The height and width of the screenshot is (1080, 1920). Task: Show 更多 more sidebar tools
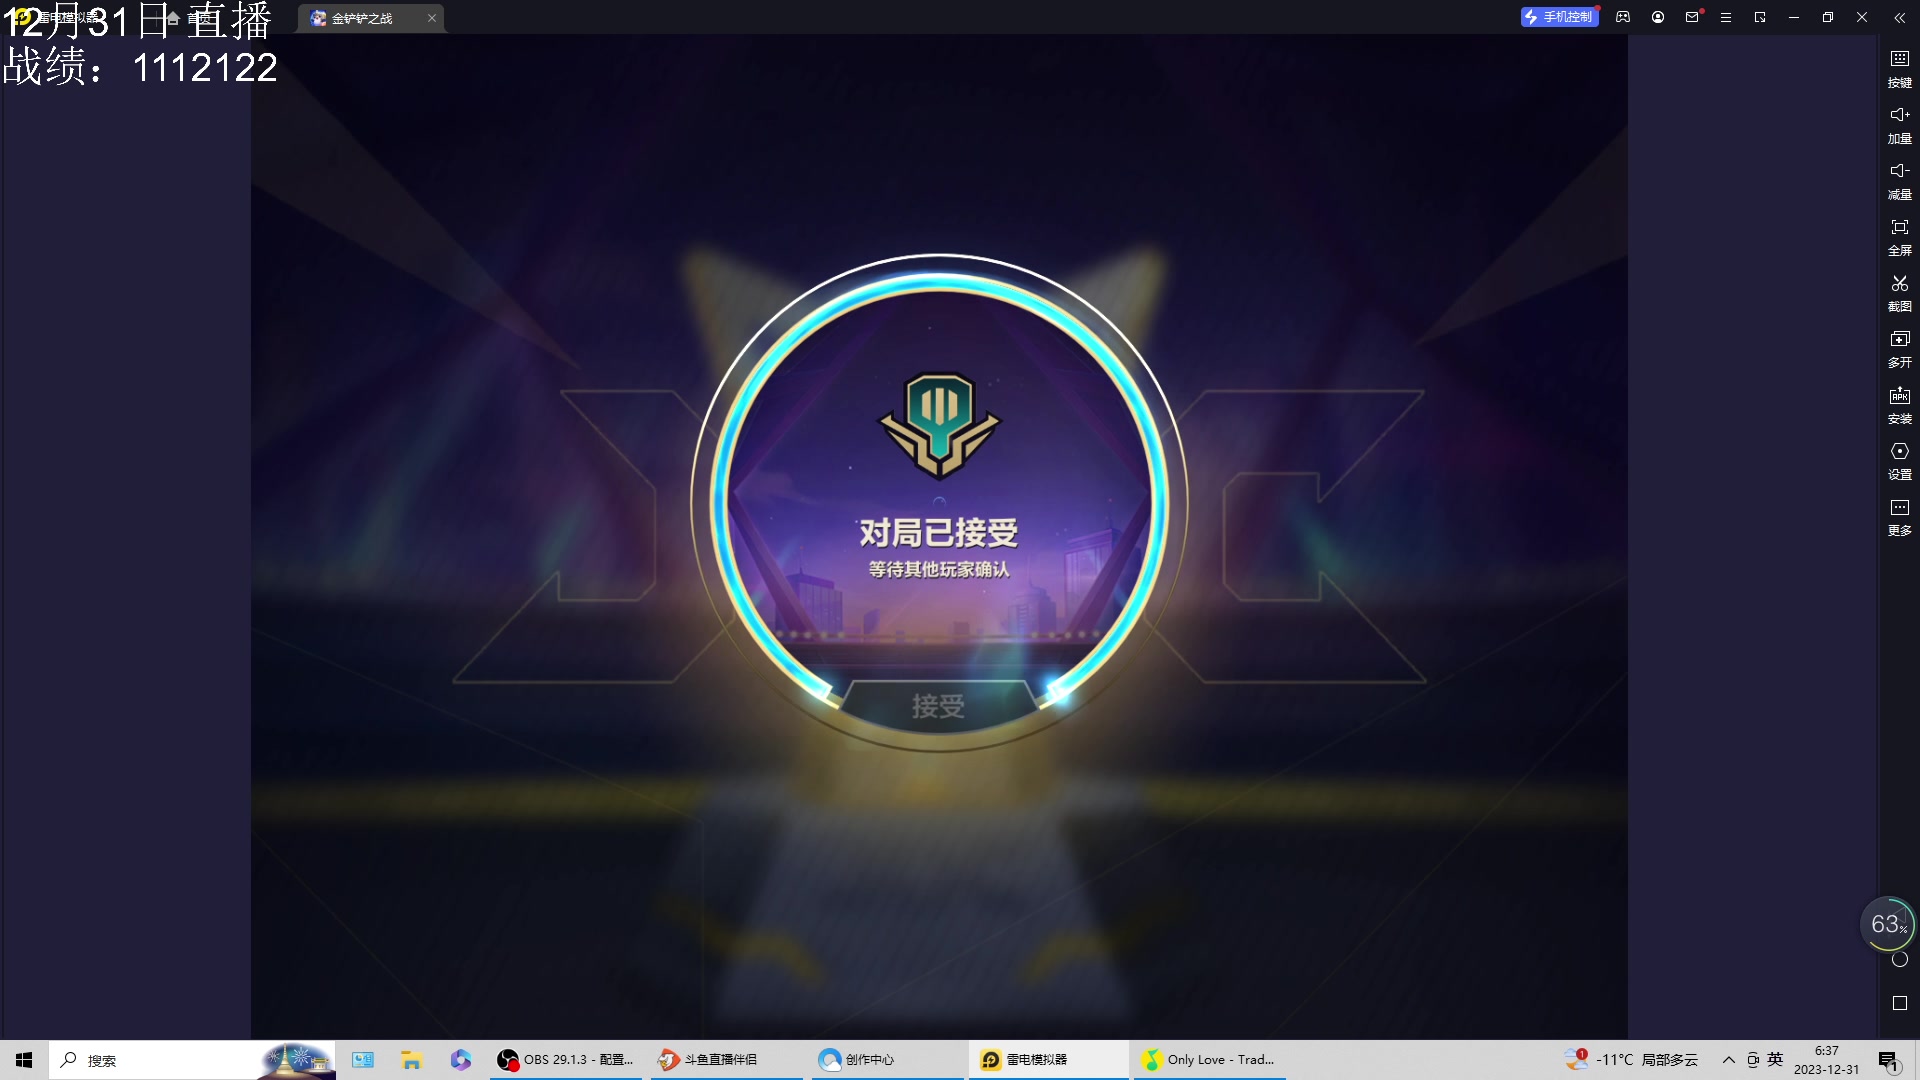[1899, 516]
